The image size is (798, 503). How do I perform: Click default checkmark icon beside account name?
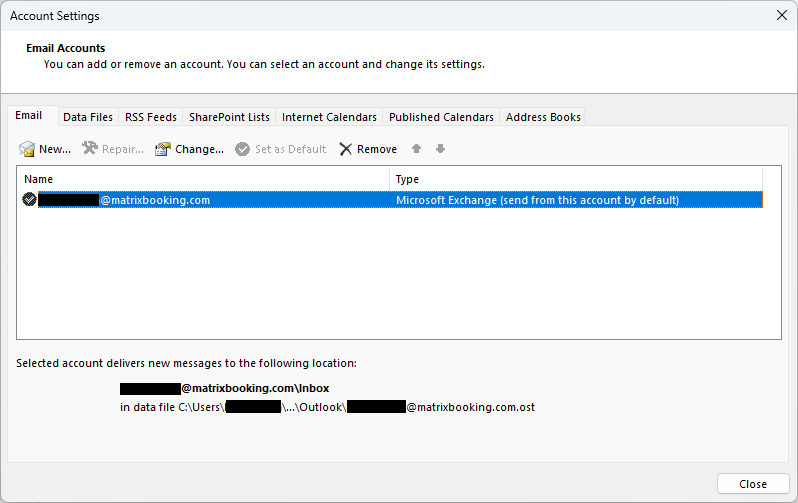tap(29, 200)
